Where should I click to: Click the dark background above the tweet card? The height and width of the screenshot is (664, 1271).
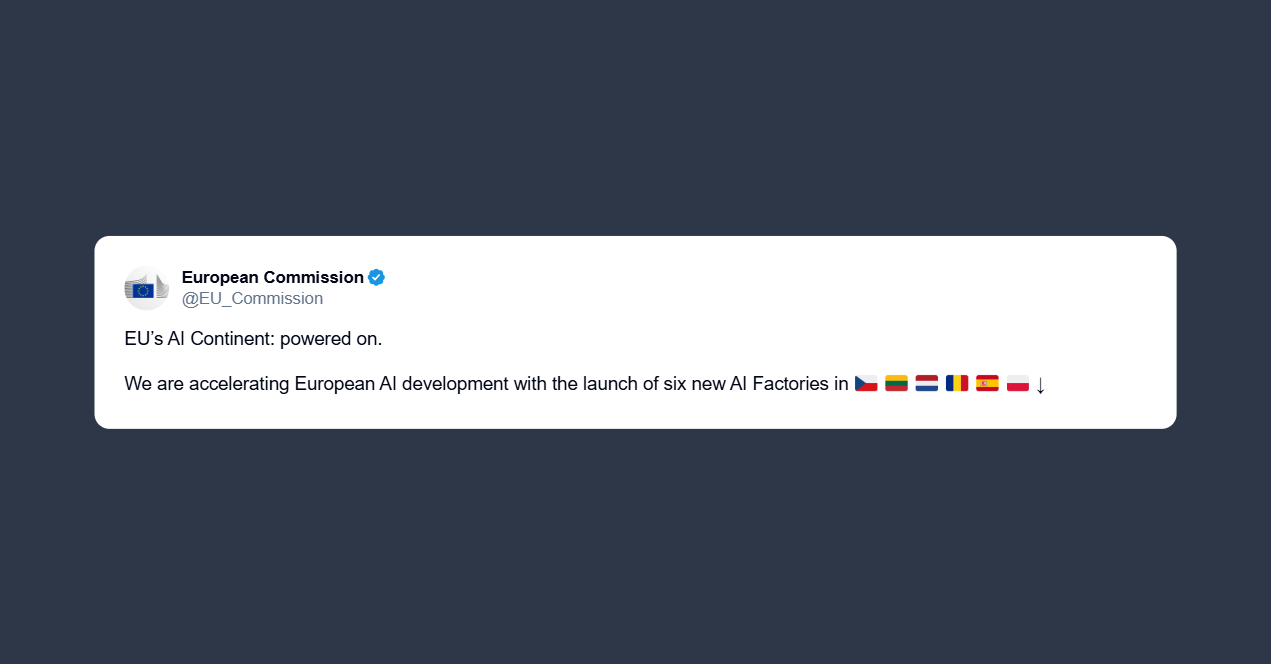pos(635,120)
